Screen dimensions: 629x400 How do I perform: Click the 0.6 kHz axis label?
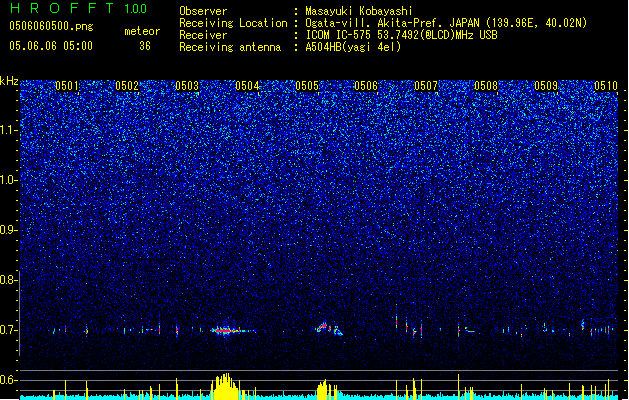9,380
